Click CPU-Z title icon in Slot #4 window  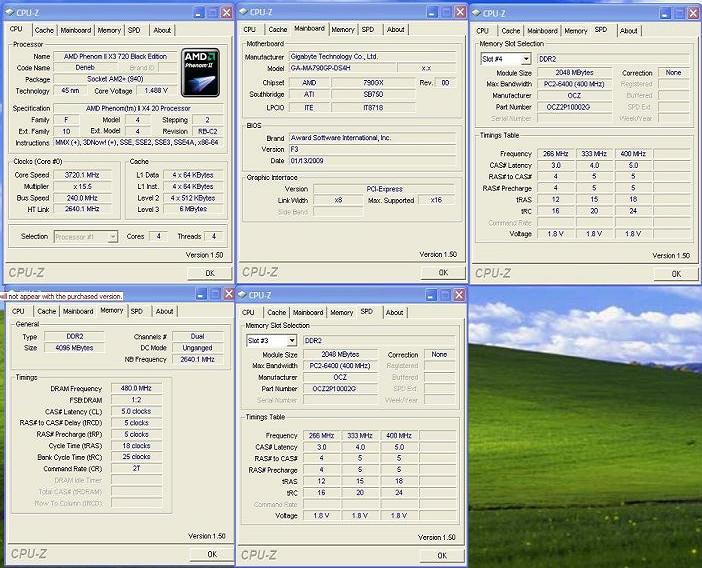[x=478, y=12]
